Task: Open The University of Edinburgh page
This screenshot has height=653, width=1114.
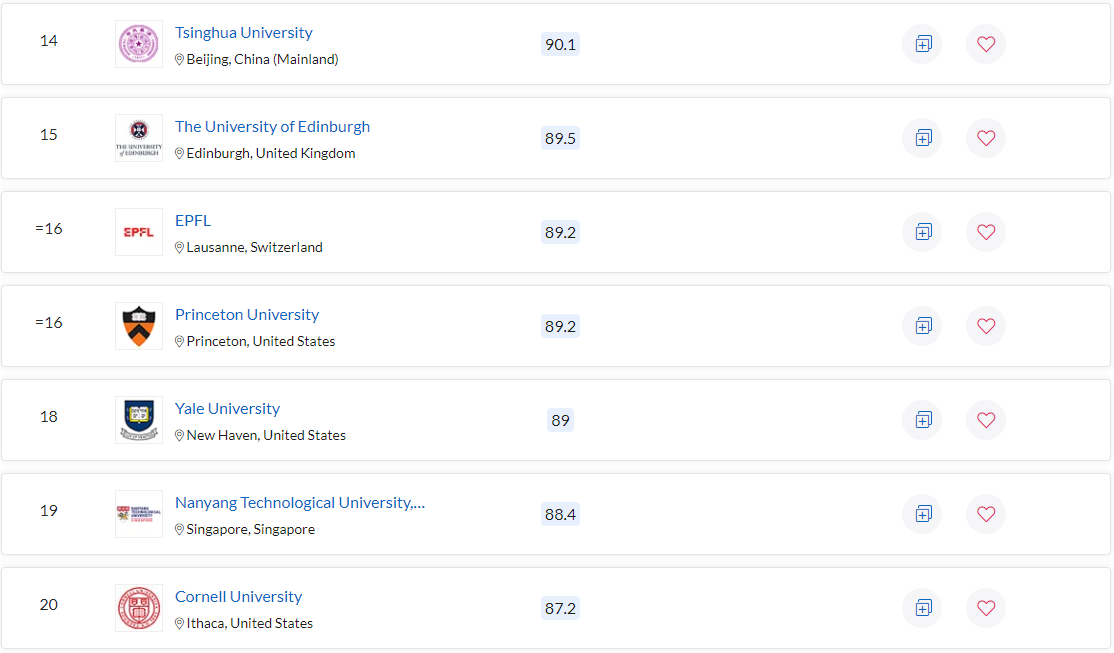Action: [x=272, y=127]
